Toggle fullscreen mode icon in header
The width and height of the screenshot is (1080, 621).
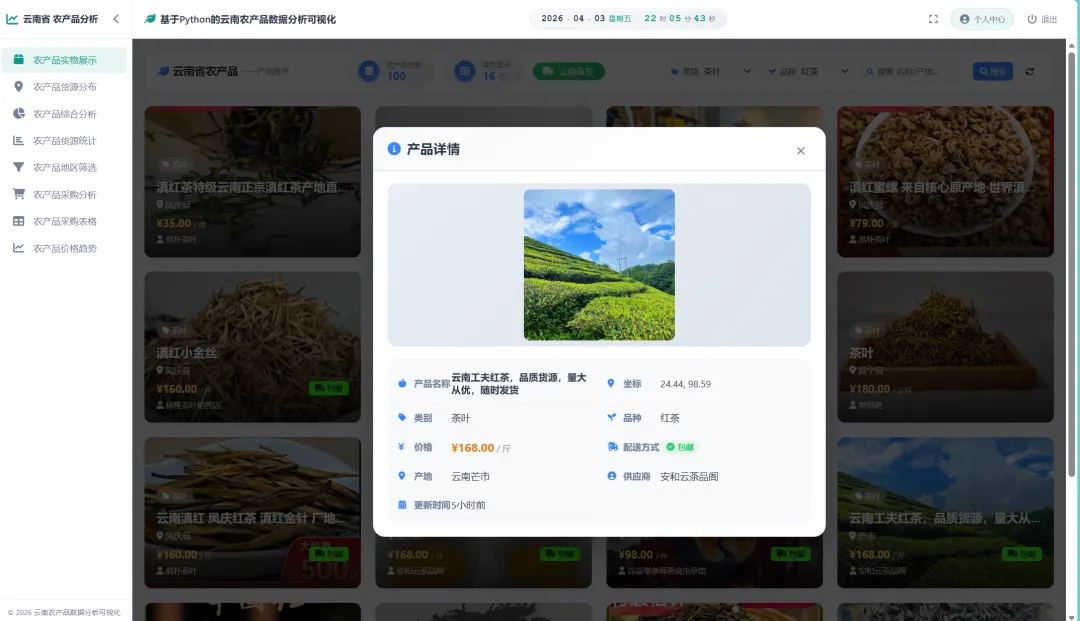click(x=933, y=19)
